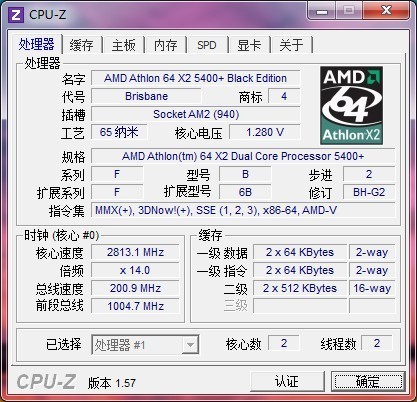Minimize the CPU-Z window
The width and height of the screenshot is (417, 402).
(322, 11)
